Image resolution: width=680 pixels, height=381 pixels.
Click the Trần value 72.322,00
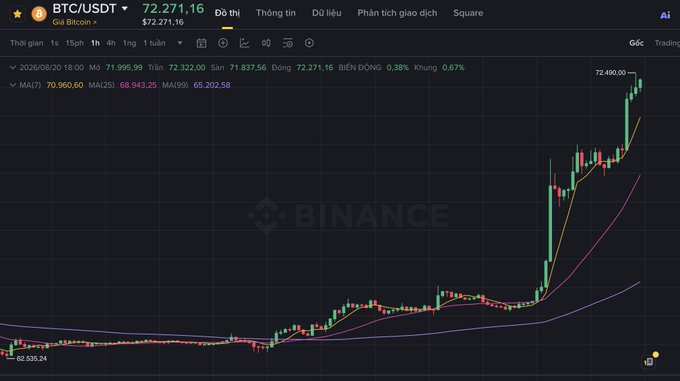(187, 68)
